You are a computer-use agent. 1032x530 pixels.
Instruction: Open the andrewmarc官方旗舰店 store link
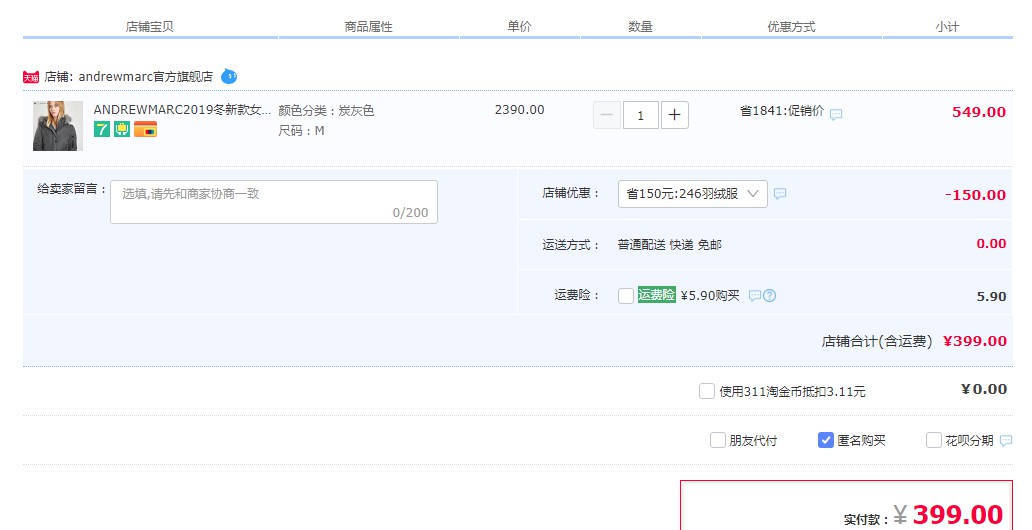click(x=145, y=77)
